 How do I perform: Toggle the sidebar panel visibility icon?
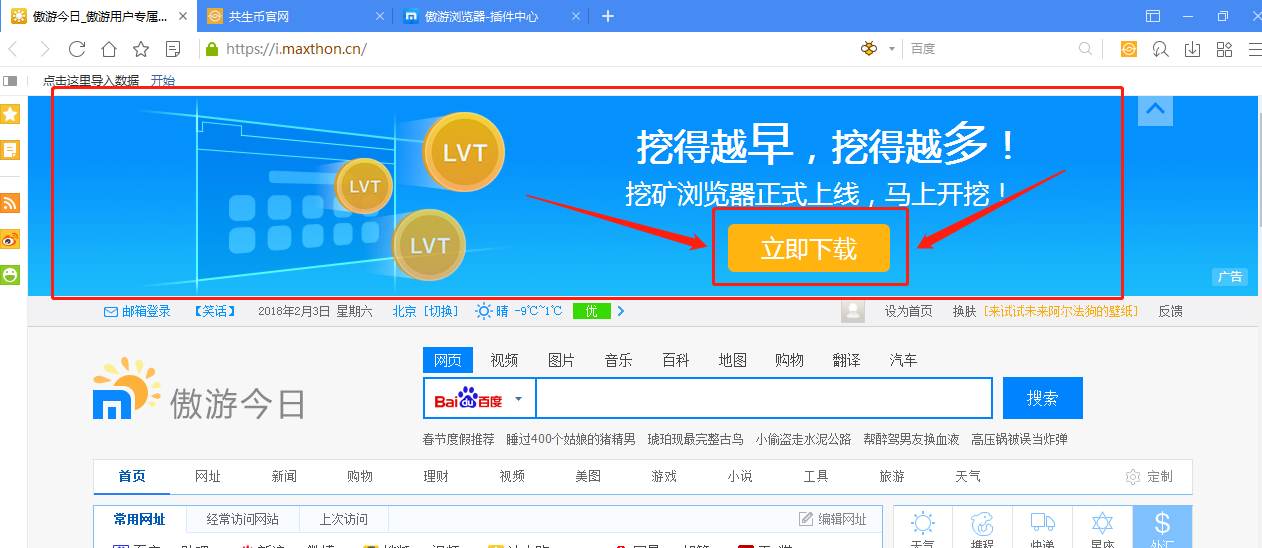pos(11,80)
